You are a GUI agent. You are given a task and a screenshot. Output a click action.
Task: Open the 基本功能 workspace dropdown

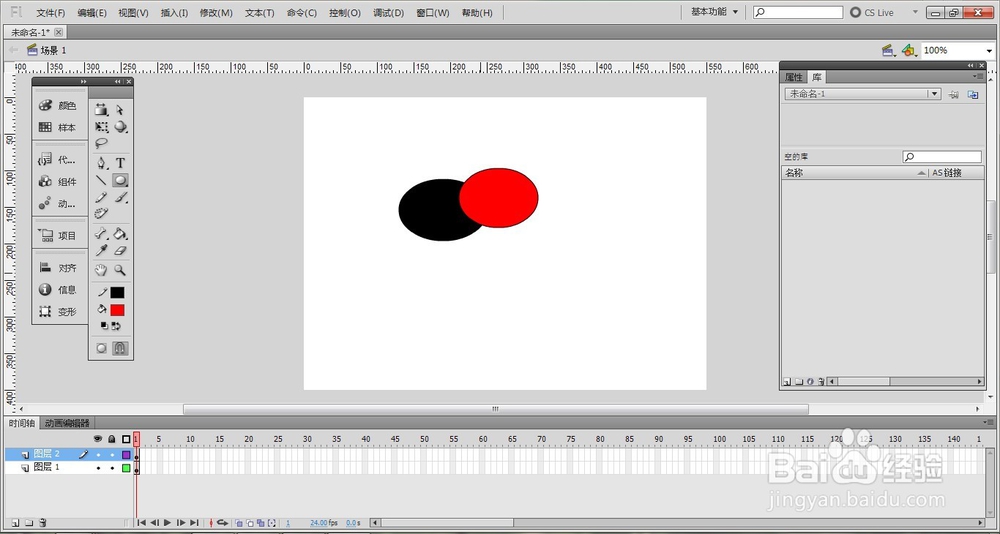(714, 12)
